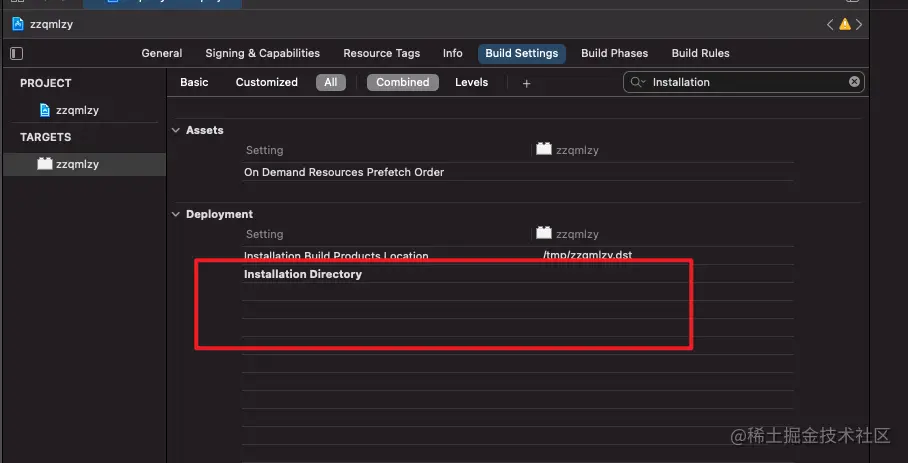Click inside the Installation search field
Screen dimensions: 908x463
coord(745,82)
